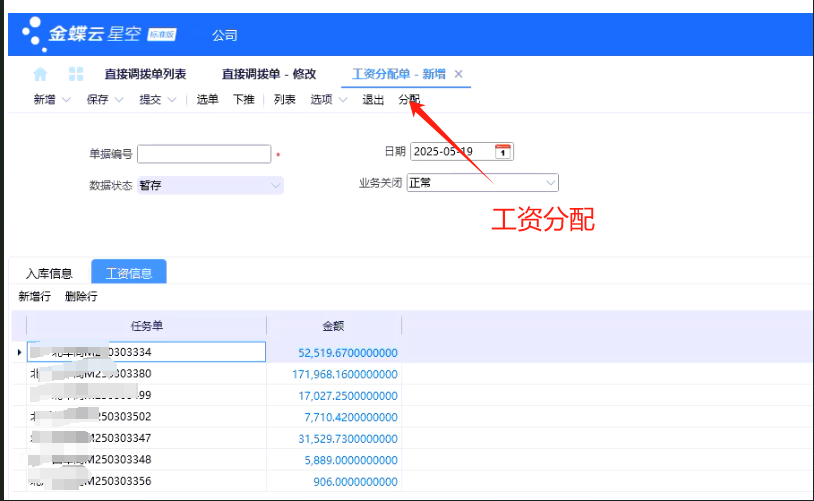Click the 分配 toolbar button

tap(409, 100)
